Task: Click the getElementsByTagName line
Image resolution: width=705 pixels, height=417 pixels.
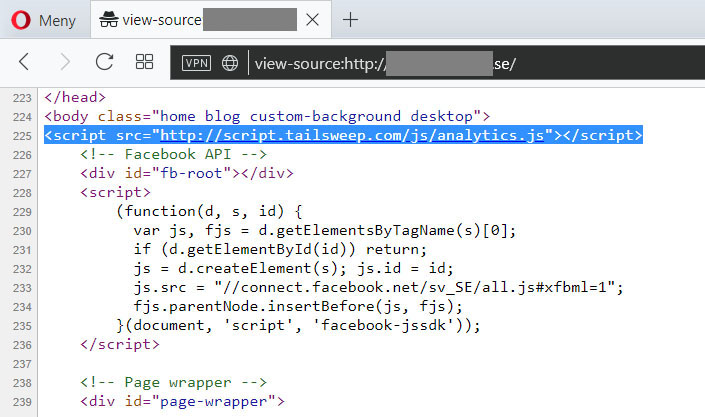Action: [325, 231]
